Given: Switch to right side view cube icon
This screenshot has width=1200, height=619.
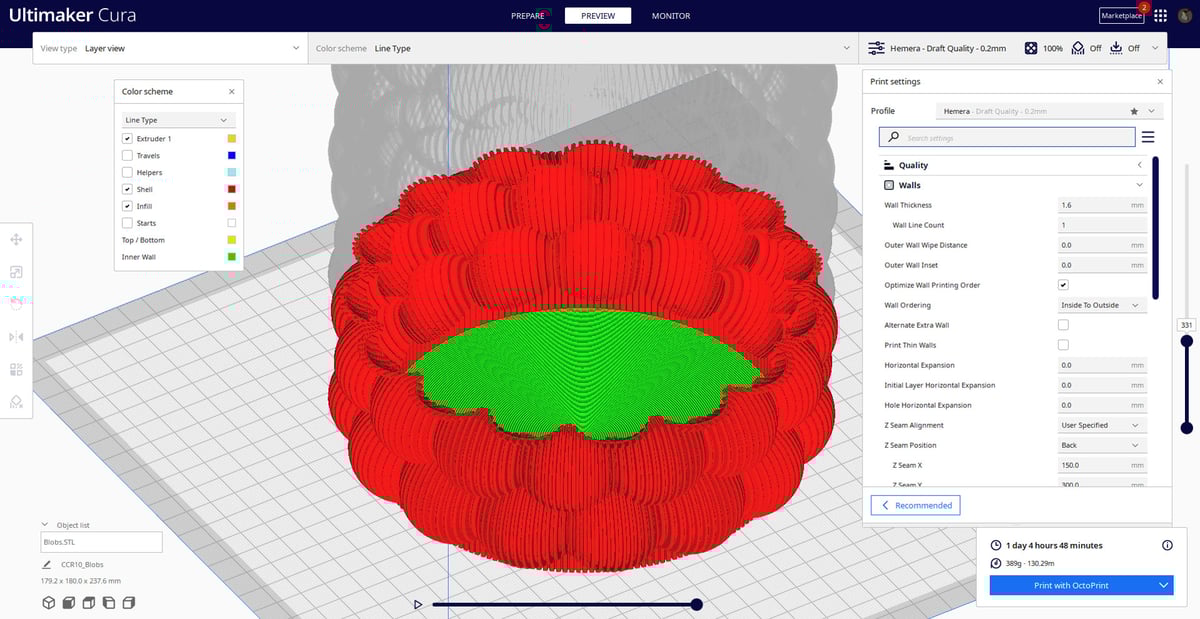Looking at the screenshot, I should pos(128,603).
